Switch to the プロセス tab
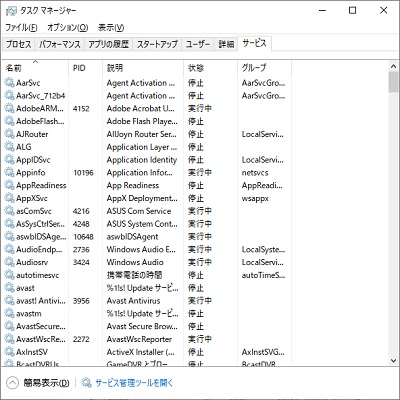This screenshot has width=400, height=400. (19, 44)
